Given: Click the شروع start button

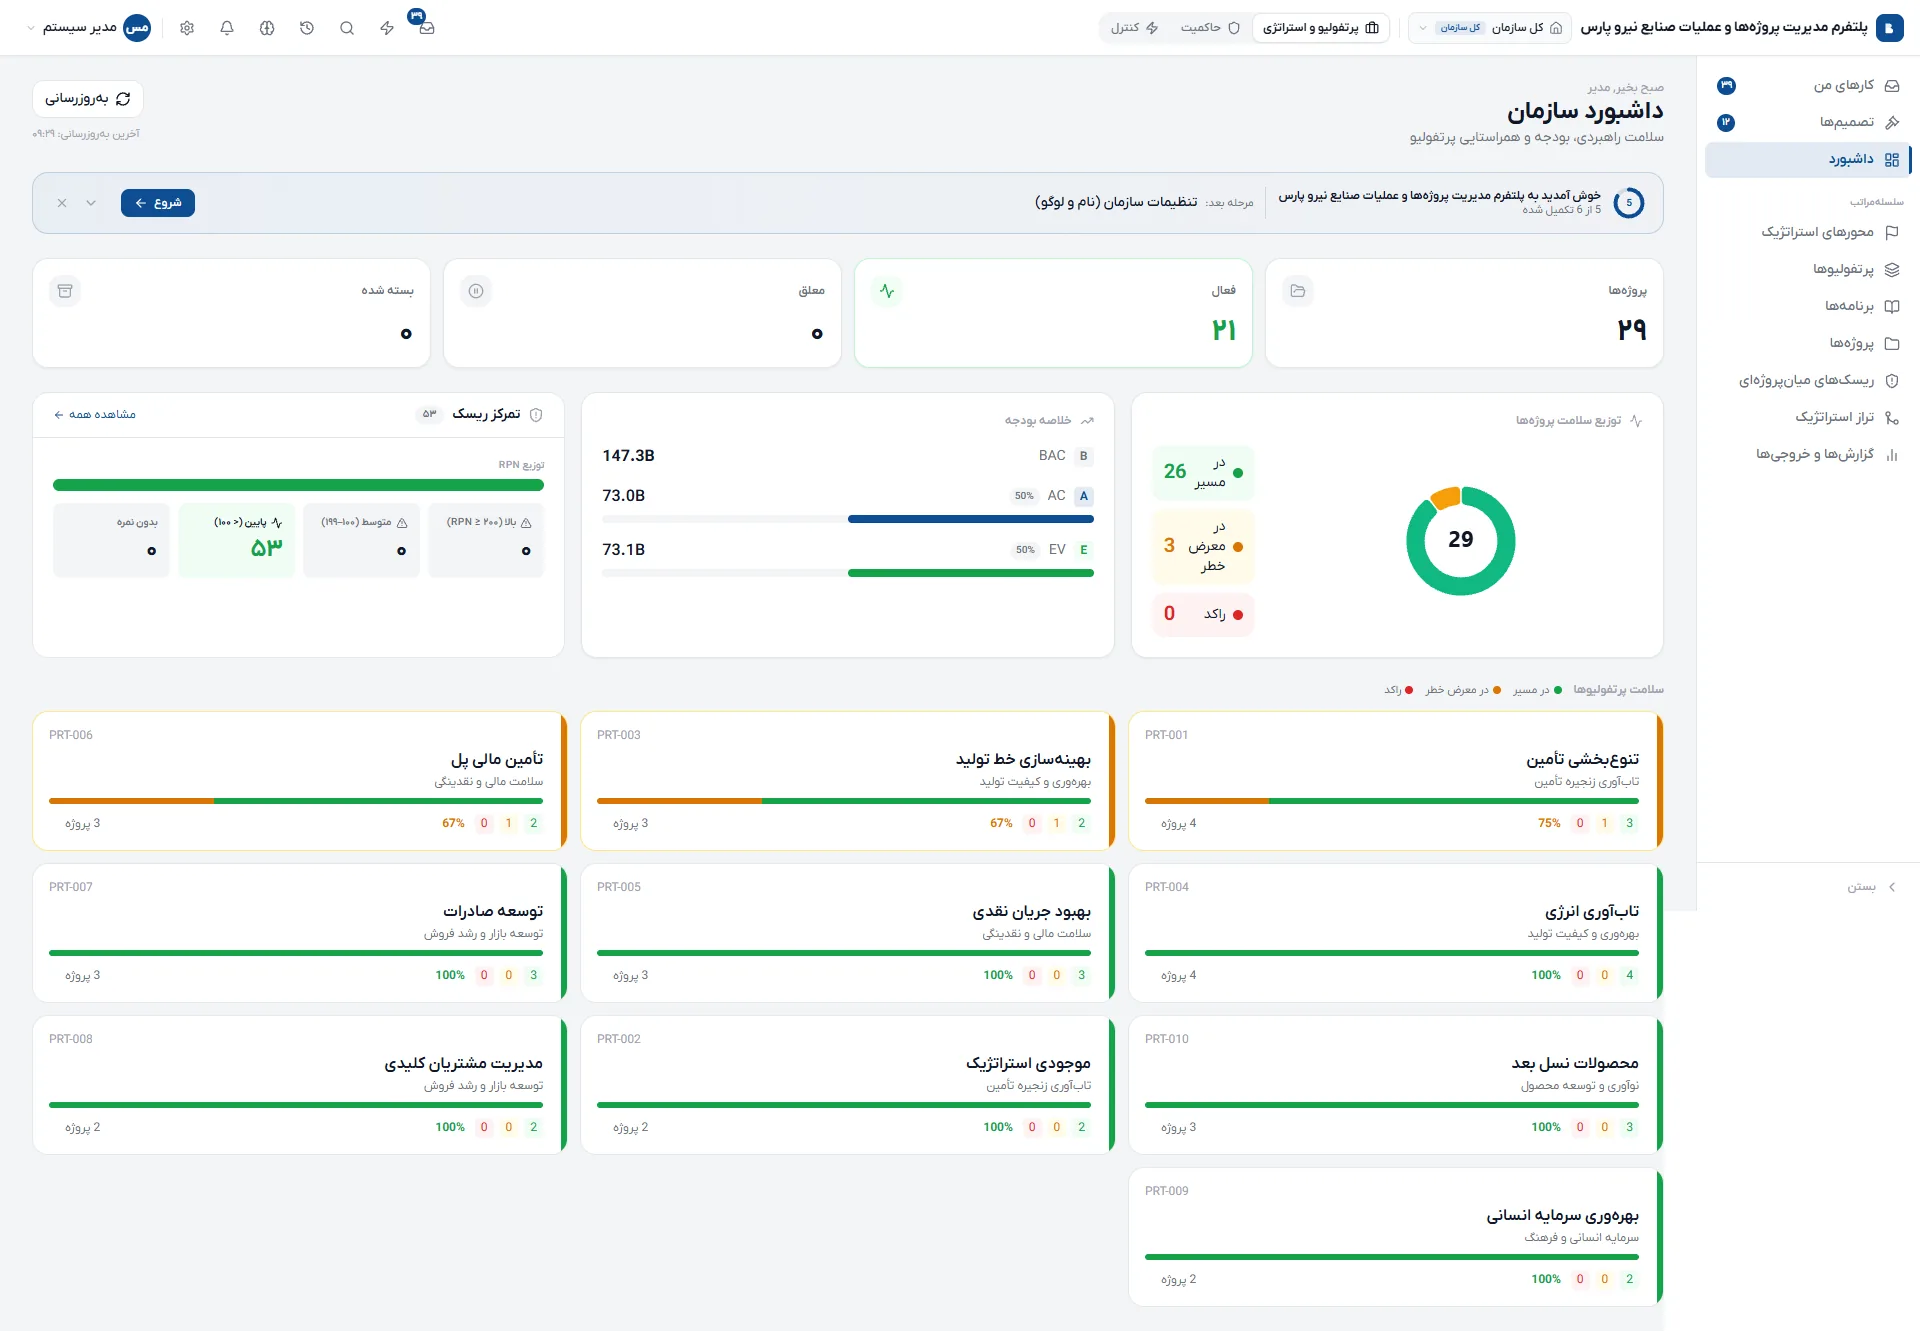Looking at the screenshot, I should tap(158, 203).
